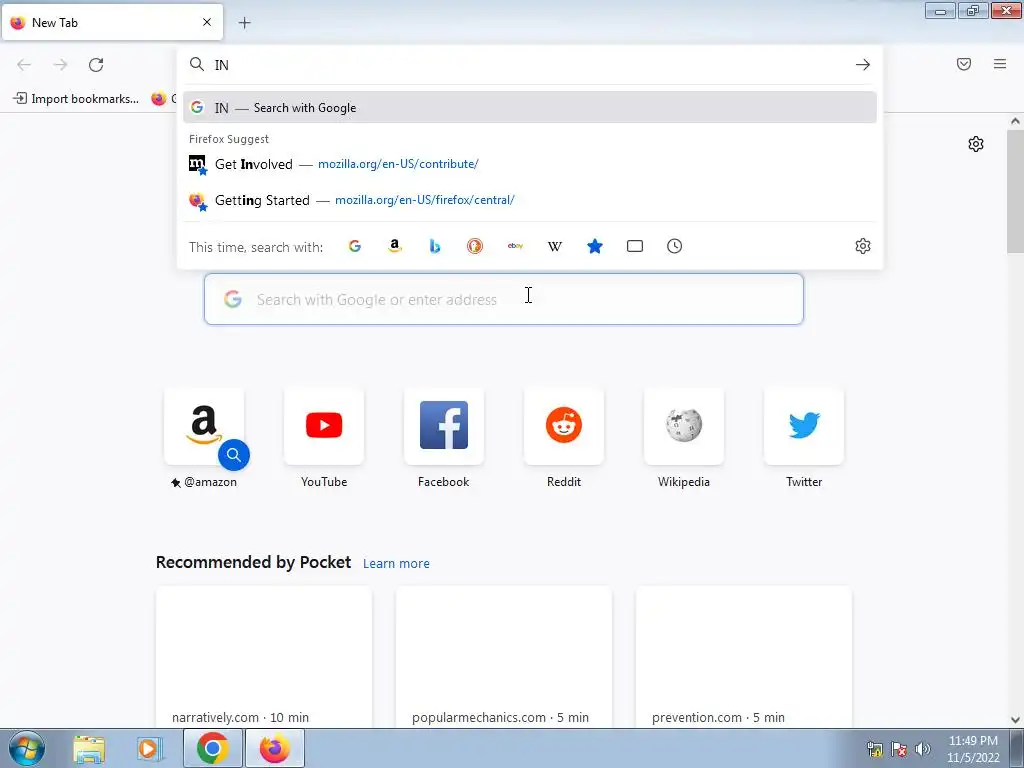Click the address bar text field
This screenshot has width=1024, height=768.
pyautogui.click(x=529, y=65)
